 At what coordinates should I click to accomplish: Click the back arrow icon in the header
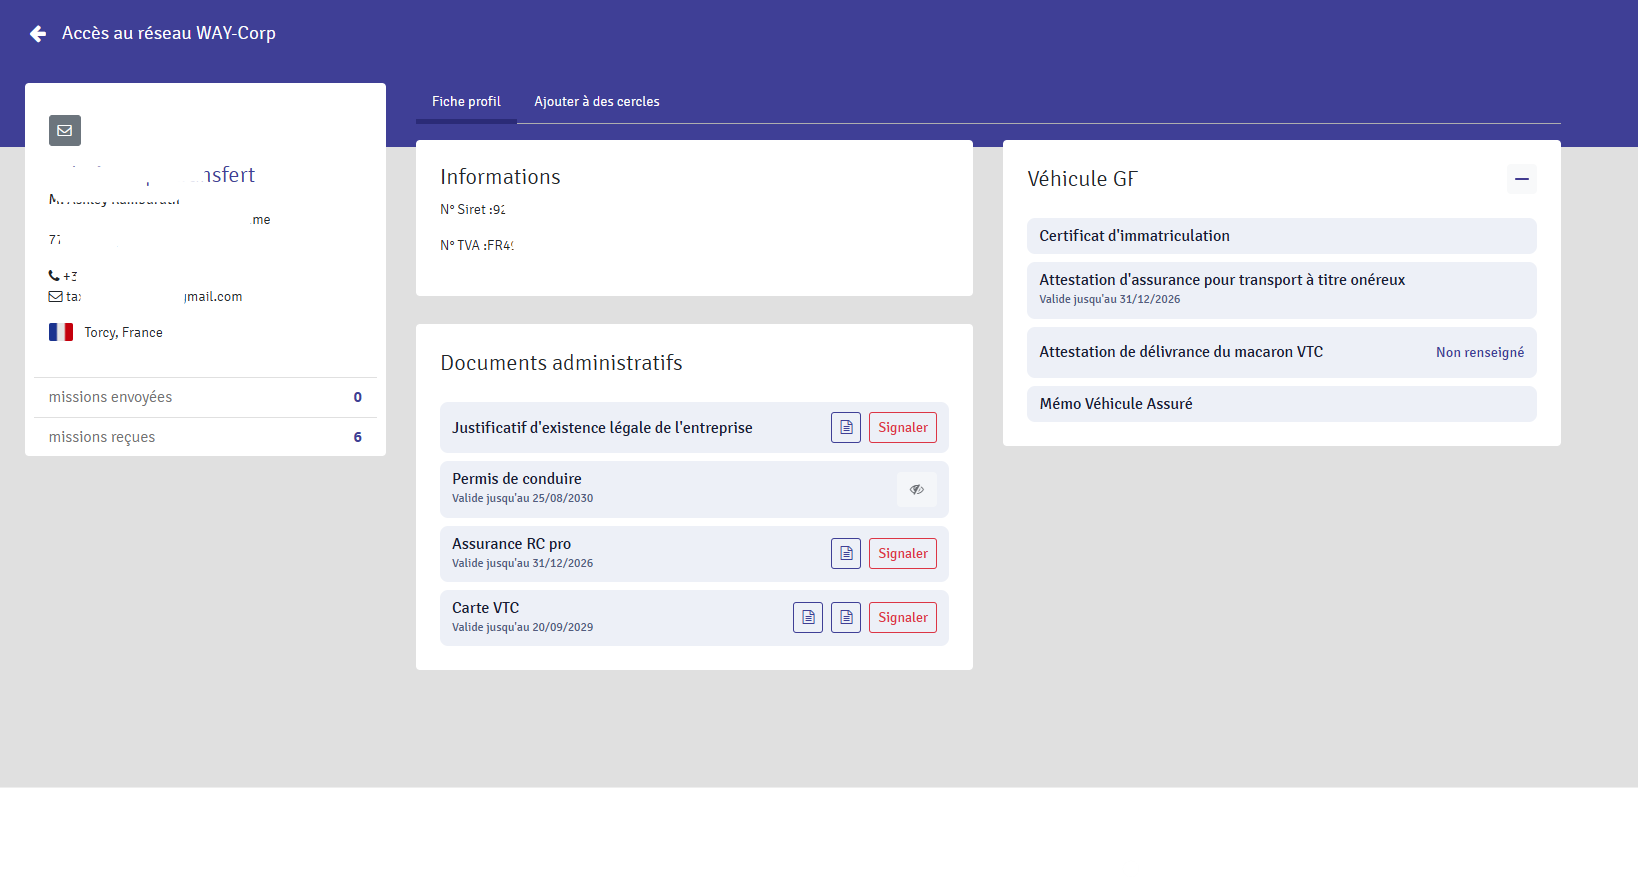click(38, 34)
